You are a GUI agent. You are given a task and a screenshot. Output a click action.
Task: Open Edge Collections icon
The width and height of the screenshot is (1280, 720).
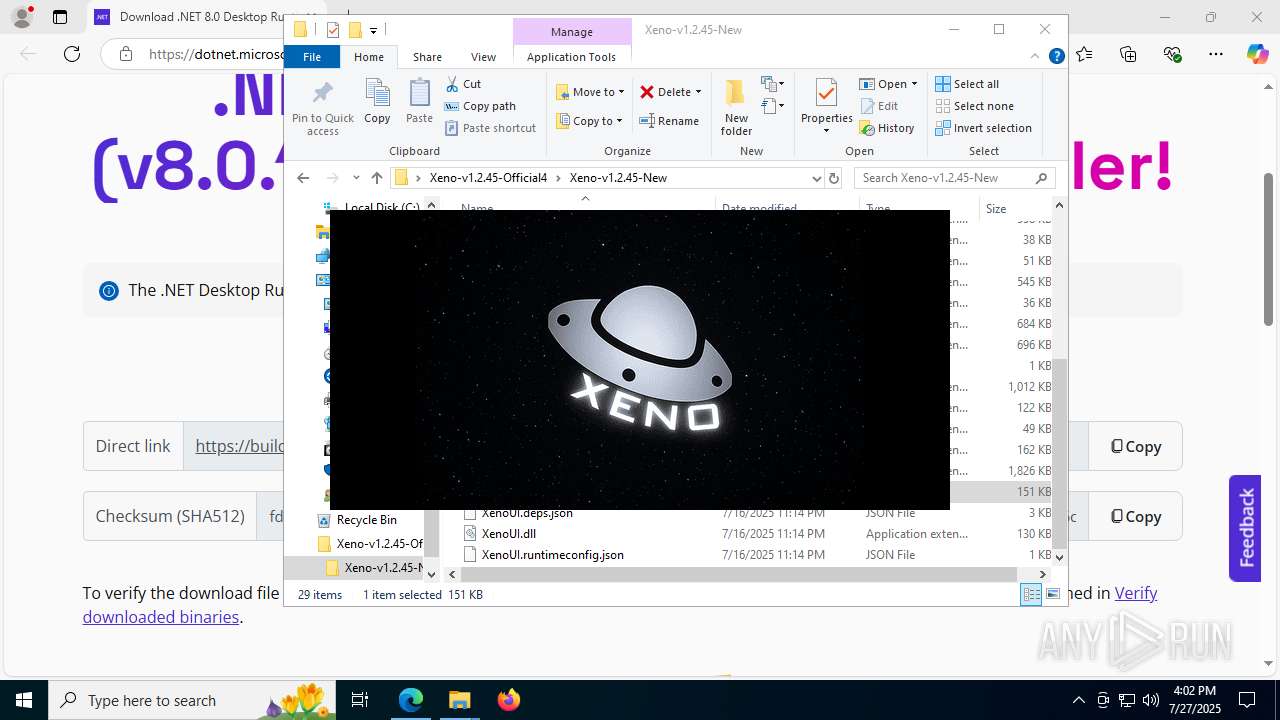pyautogui.click(x=1128, y=54)
